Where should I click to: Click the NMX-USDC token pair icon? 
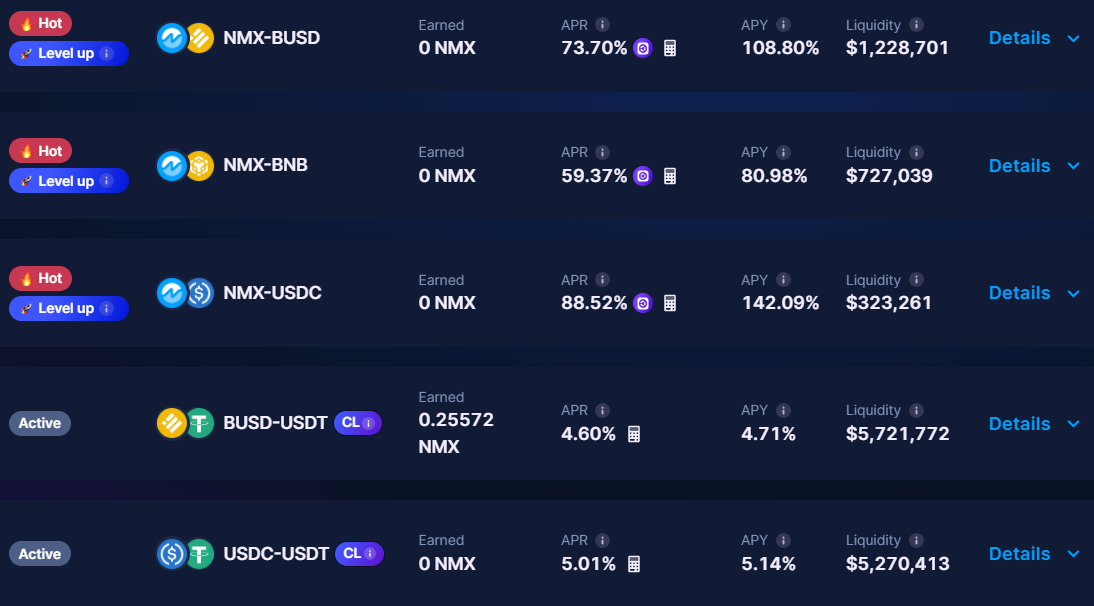tap(185, 293)
